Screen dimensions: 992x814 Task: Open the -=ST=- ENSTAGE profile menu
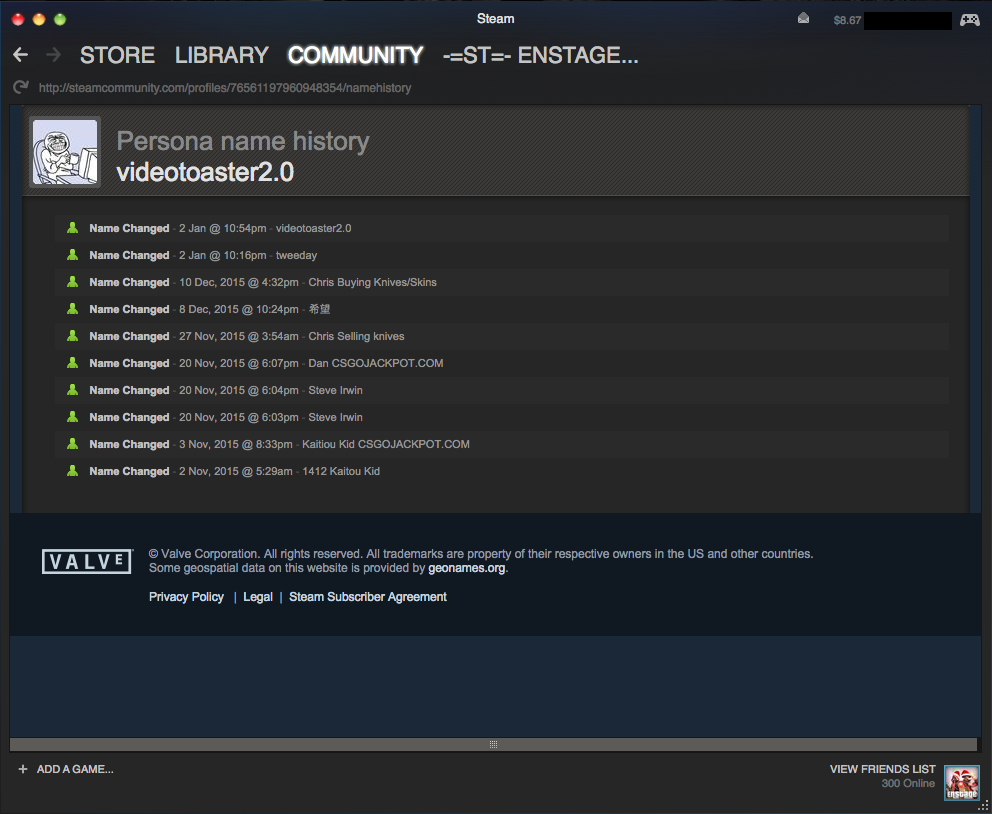tap(540, 55)
